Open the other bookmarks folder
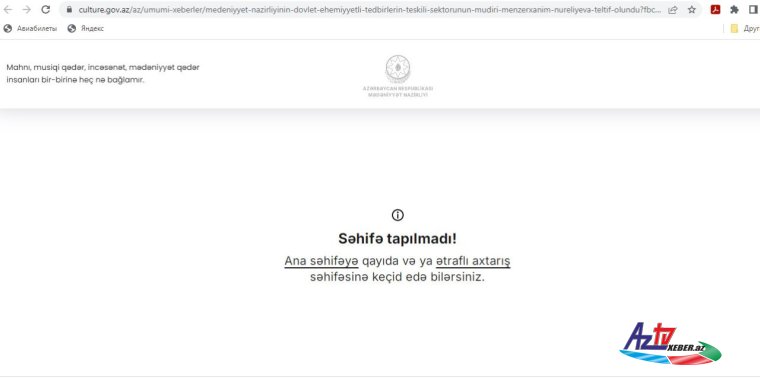The image size is (760, 378). pyautogui.click(x=744, y=29)
